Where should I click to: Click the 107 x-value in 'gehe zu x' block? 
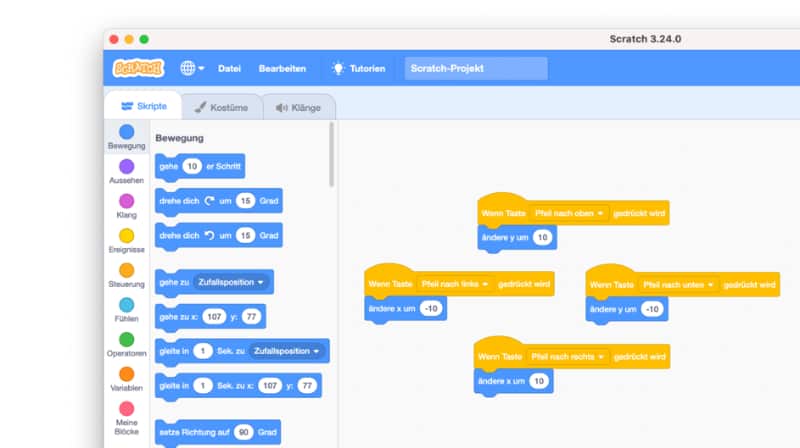tap(214, 317)
